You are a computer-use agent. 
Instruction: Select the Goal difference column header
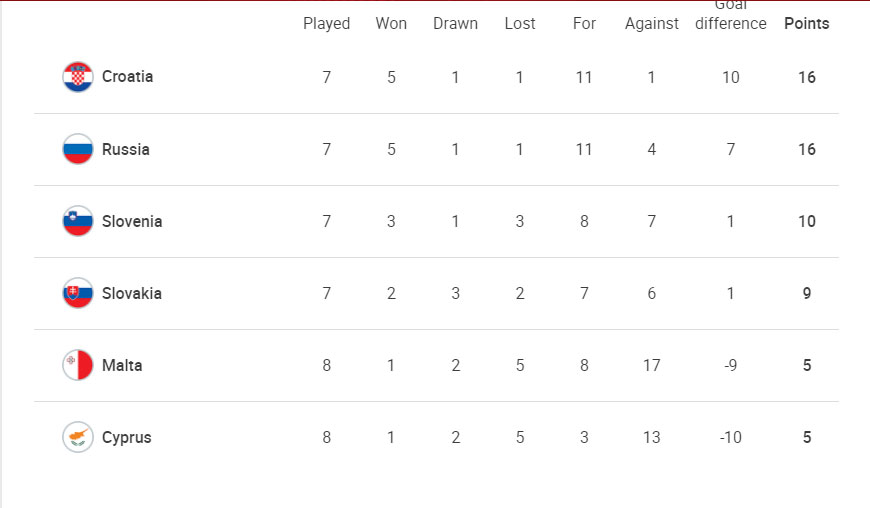731,15
